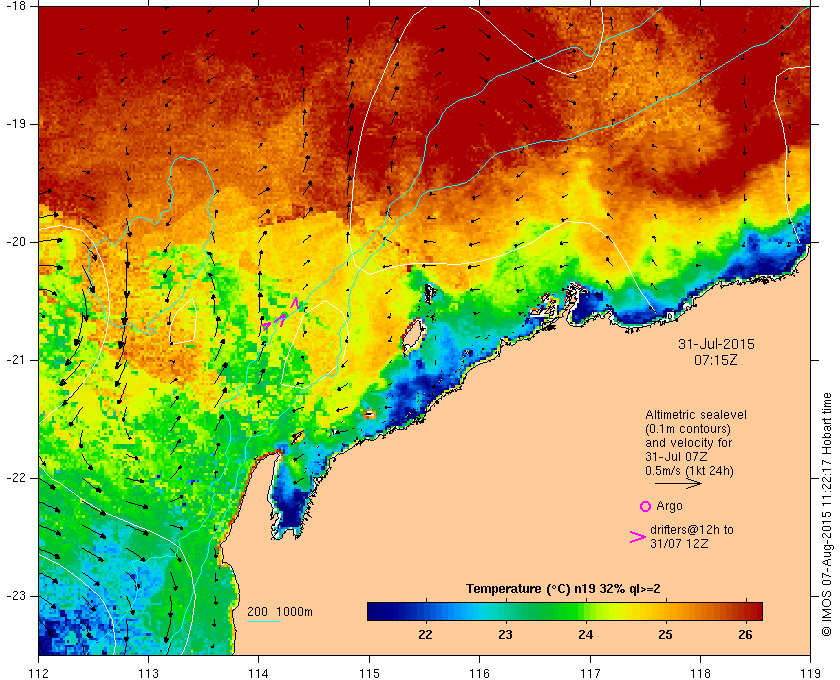This screenshot has width=840, height=680.
Task: Click the '115' longitude axis label
Action: click(x=369, y=672)
